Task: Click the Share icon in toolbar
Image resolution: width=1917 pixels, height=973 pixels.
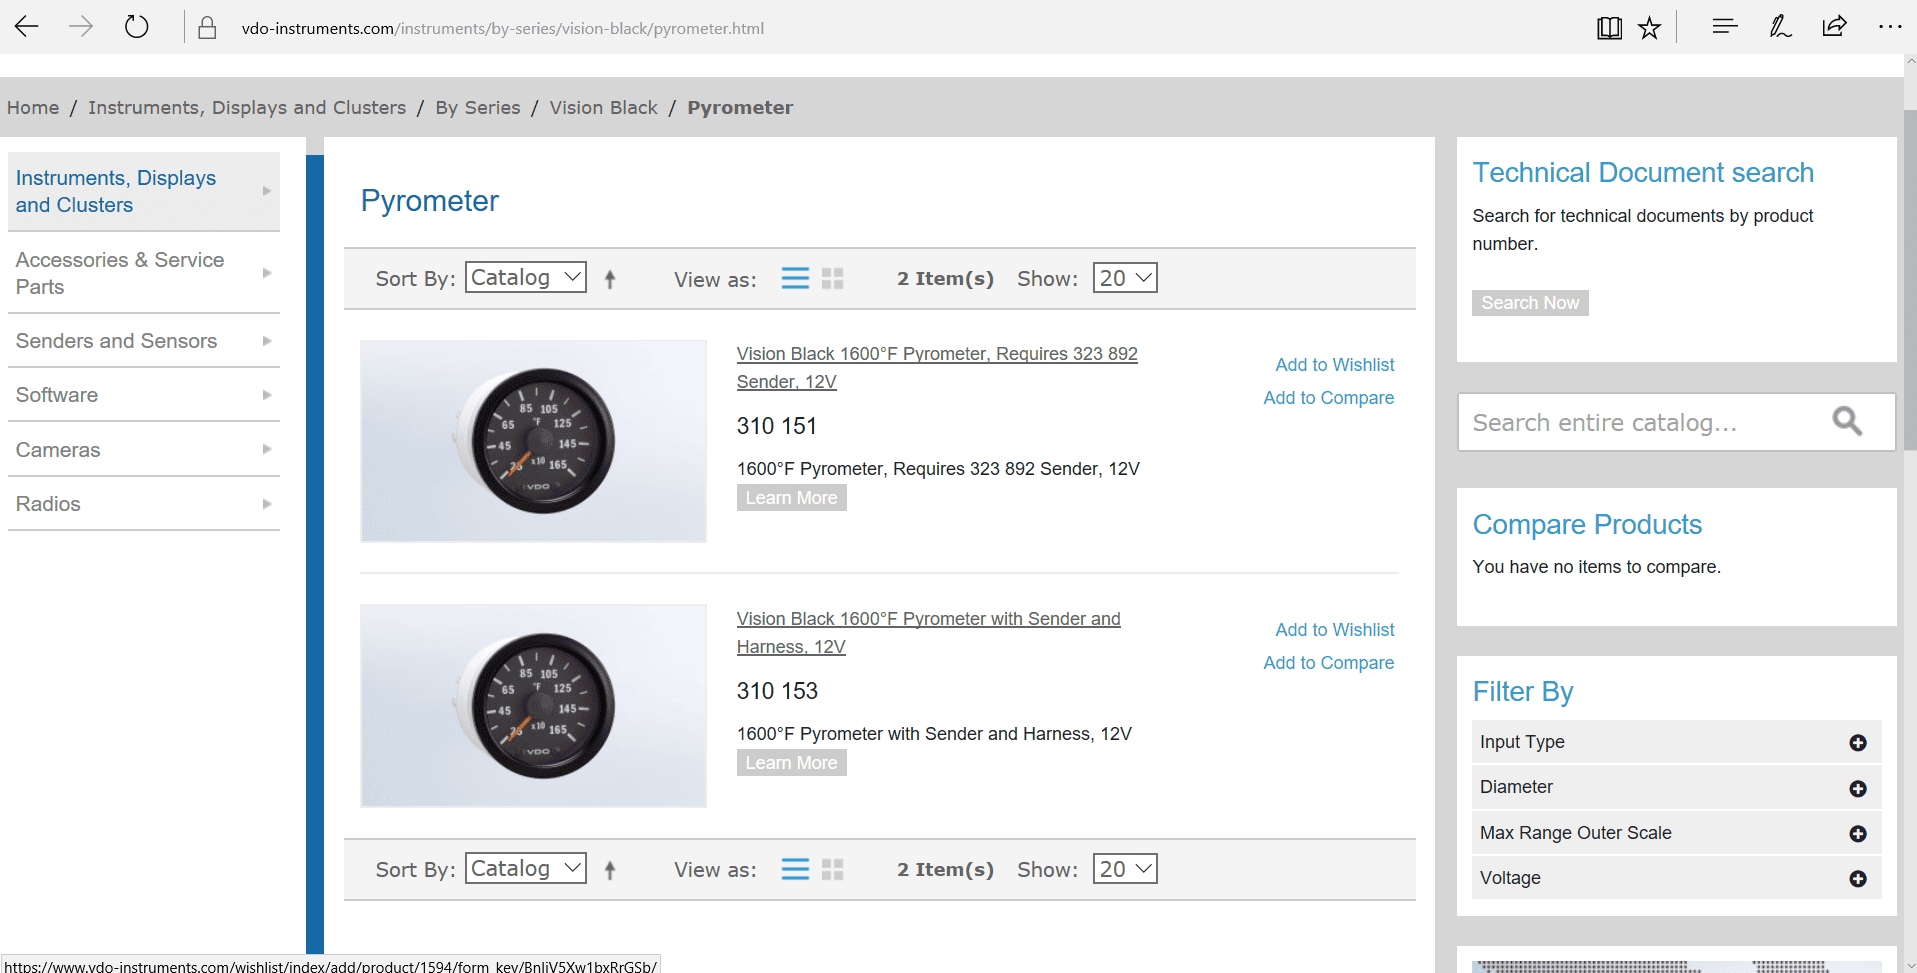Action: coord(1834,27)
